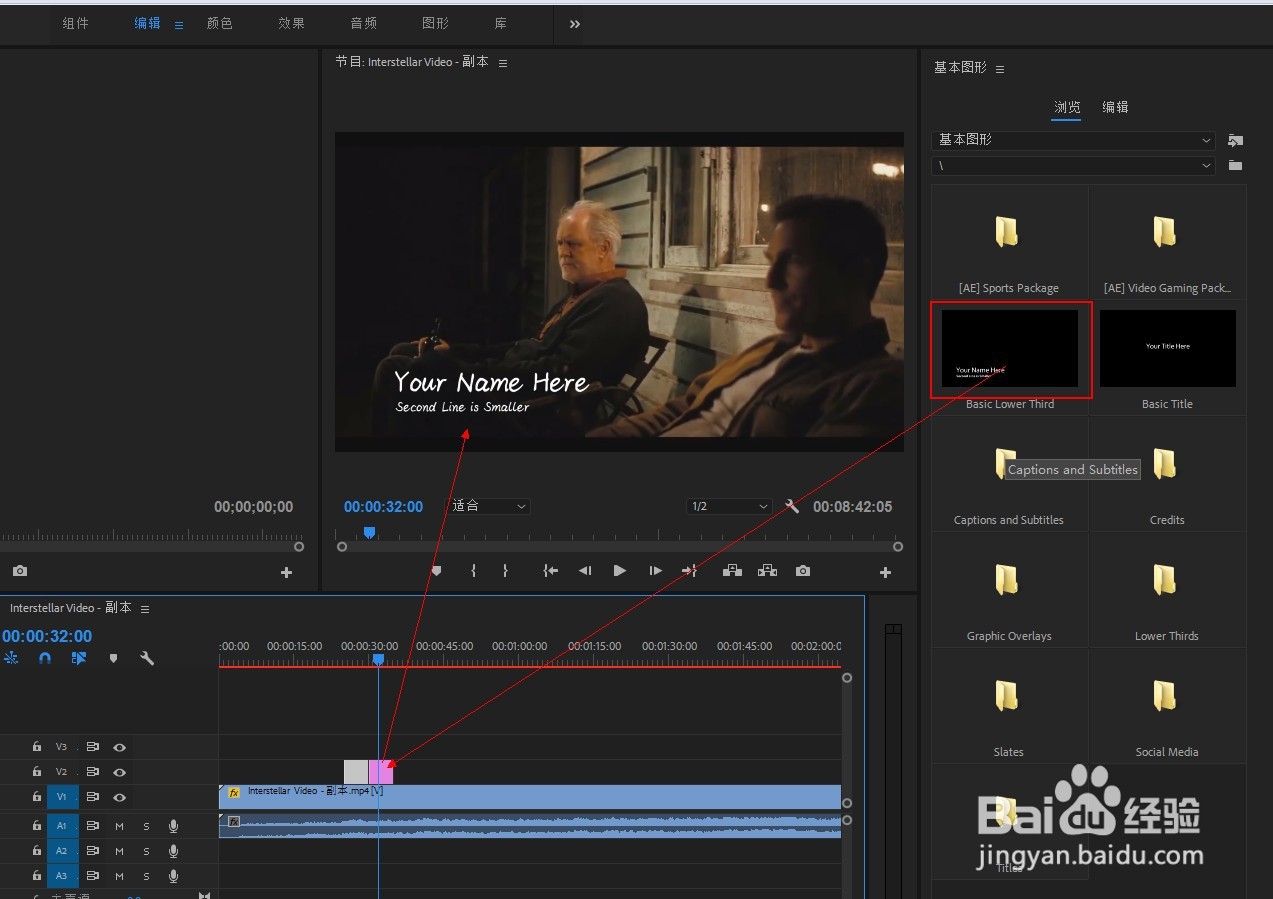
Task: Open source monitor button editor plus
Action: click(286, 573)
